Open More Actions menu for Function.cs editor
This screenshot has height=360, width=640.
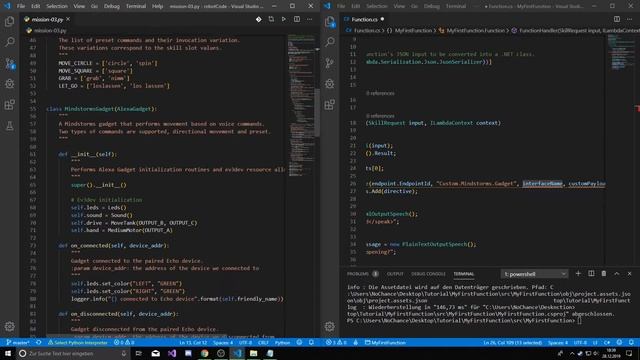pos(629,19)
